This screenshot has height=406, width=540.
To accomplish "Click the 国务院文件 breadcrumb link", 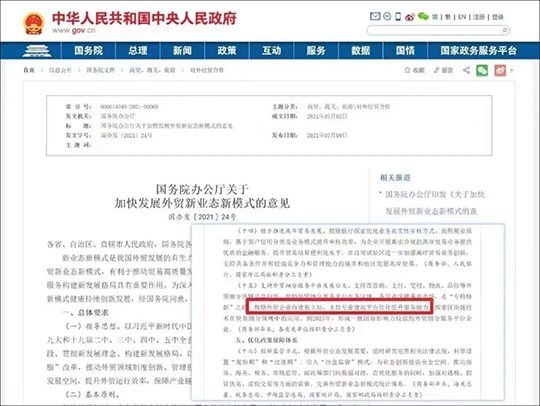I will [100, 70].
